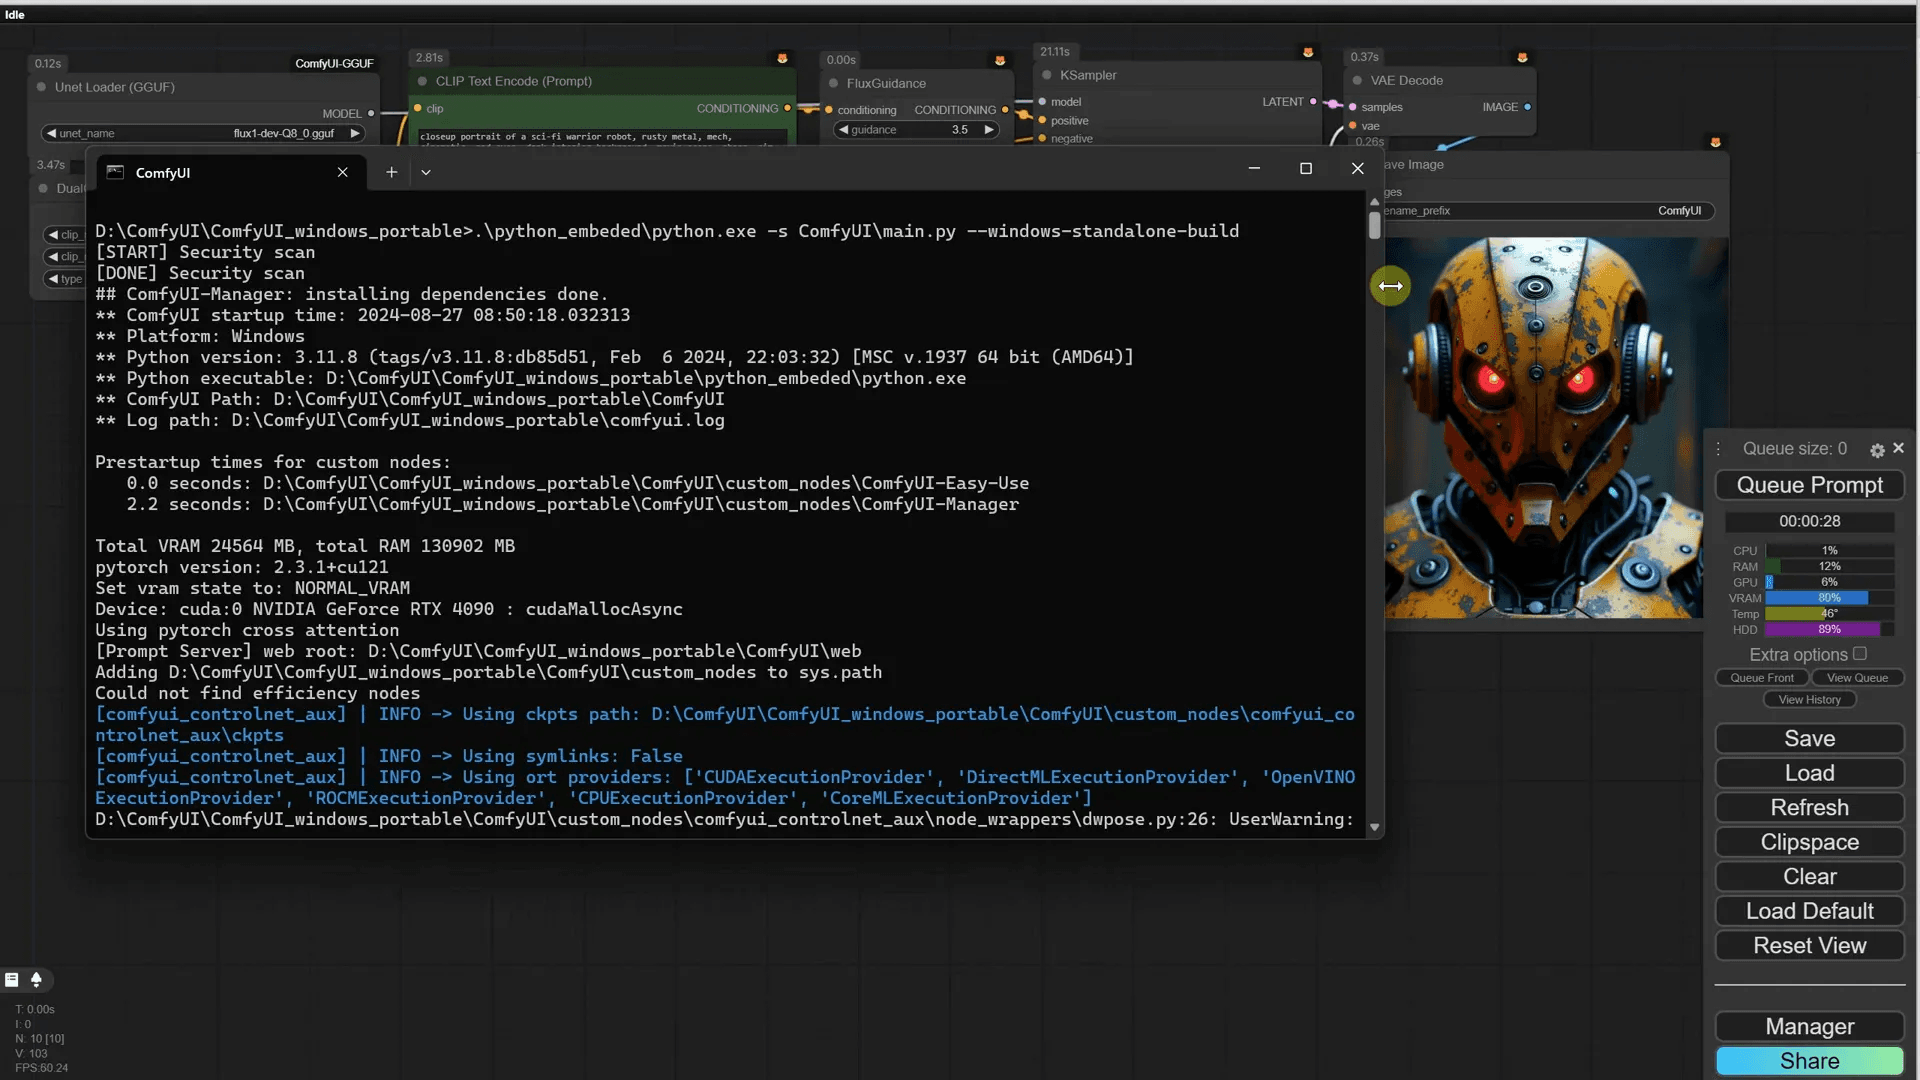This screenshot has width=1920, height=1080.
Task: Open the workflow list icon in the bottom-left toolbar
Action: (11, 980)
